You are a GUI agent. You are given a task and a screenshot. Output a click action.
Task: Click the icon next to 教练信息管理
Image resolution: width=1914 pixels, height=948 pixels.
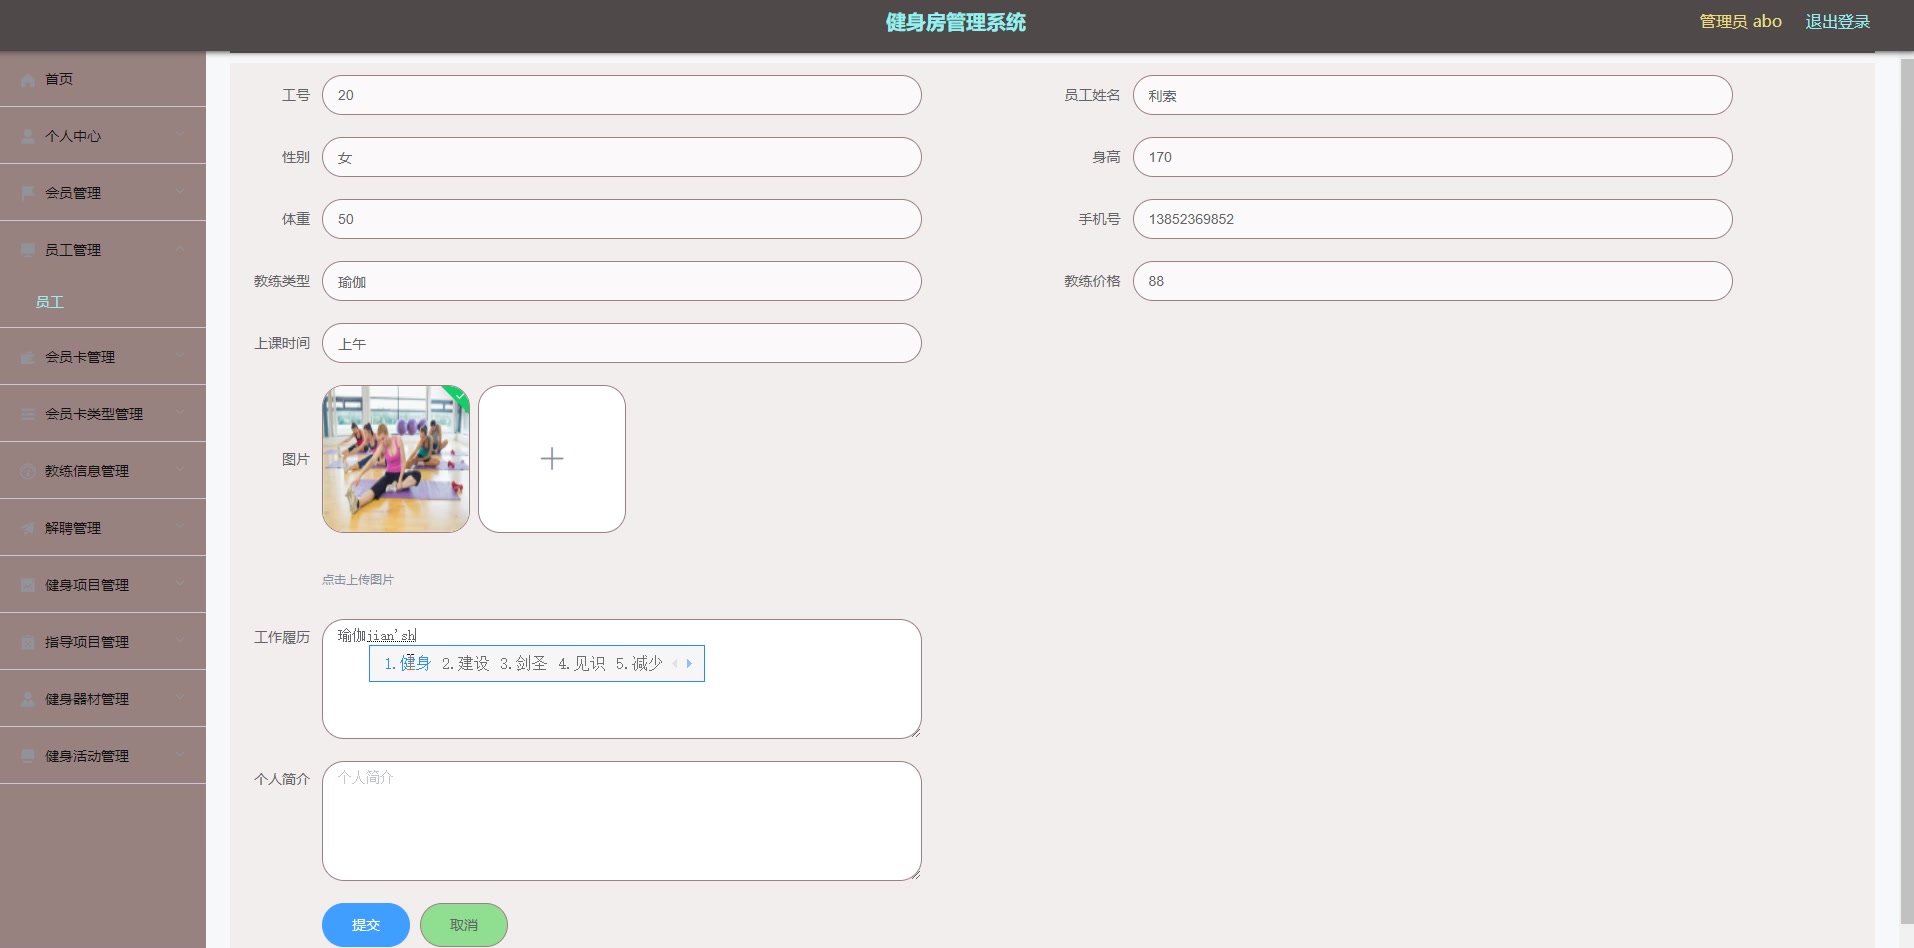[27, 470]
